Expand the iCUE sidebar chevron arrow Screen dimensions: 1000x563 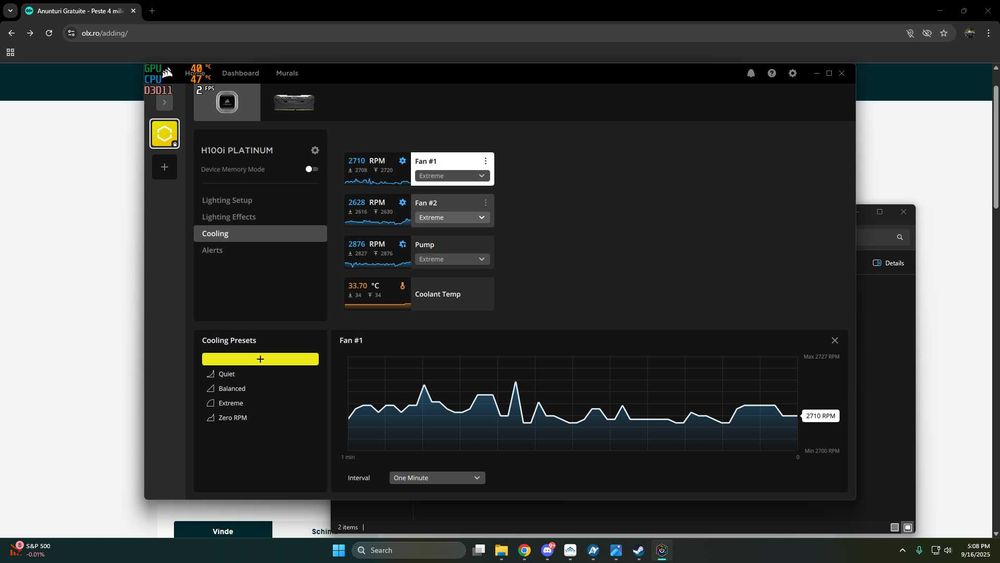point(165,102)
